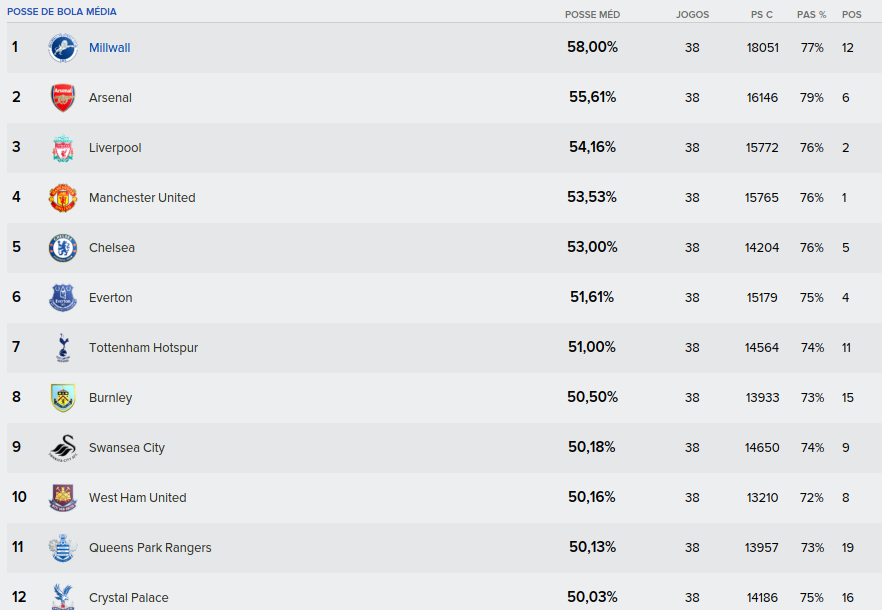Sort by POSSE MÉD column header
This screenshot has width=882, height=610.
592,15
